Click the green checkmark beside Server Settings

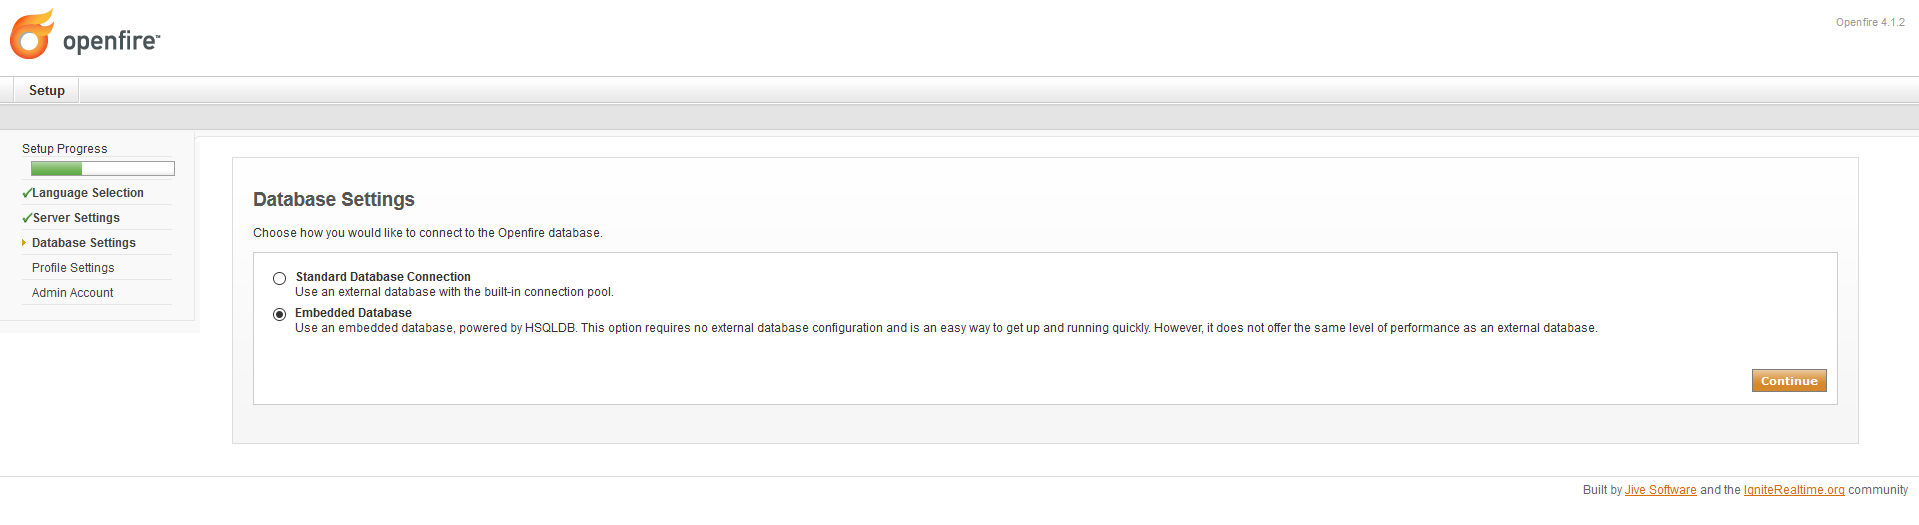pos(27,218)
